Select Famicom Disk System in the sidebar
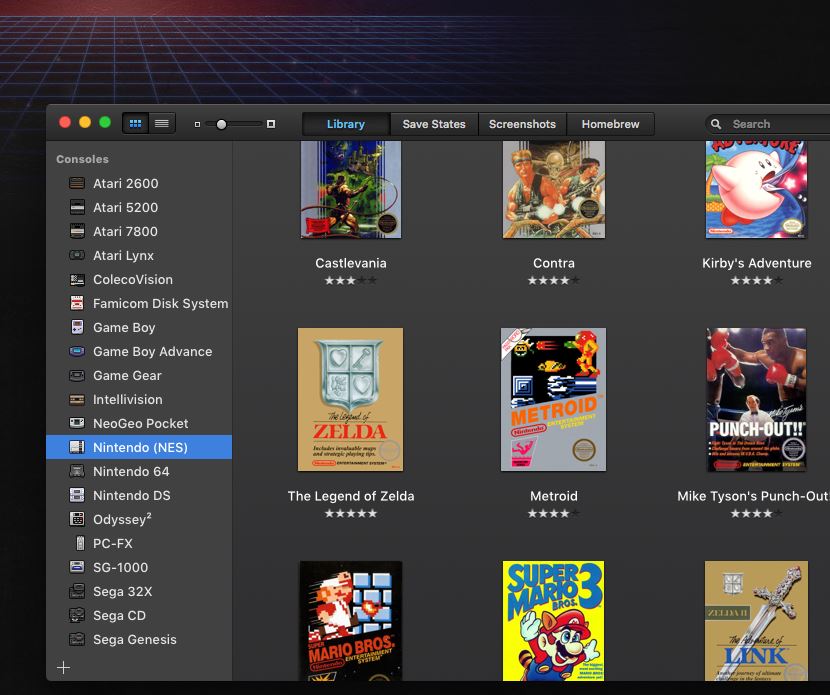The width and height of the screenshot is (830, 695). point(139,303)
